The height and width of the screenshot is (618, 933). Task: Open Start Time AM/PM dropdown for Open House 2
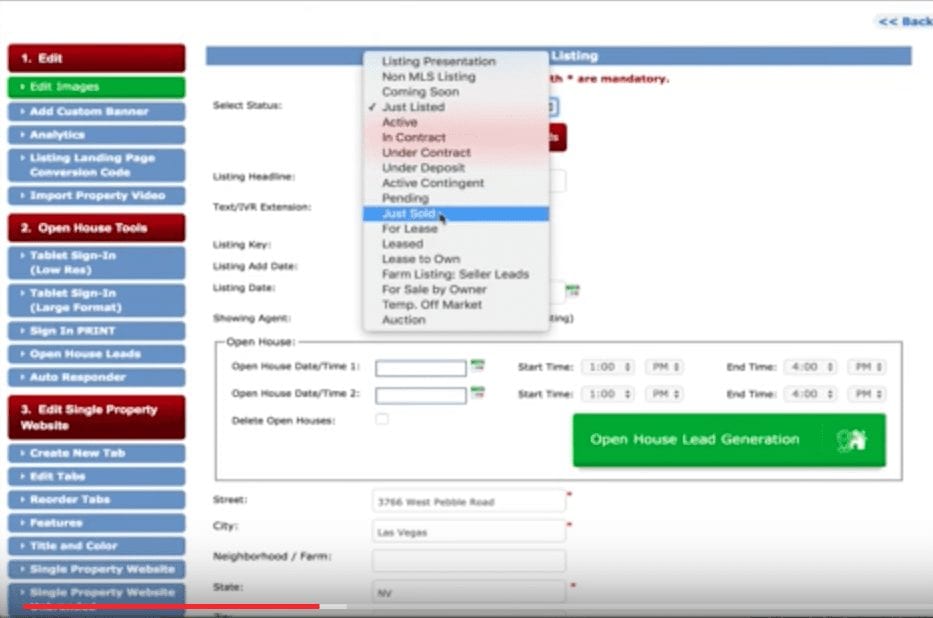tap(665, 394)
